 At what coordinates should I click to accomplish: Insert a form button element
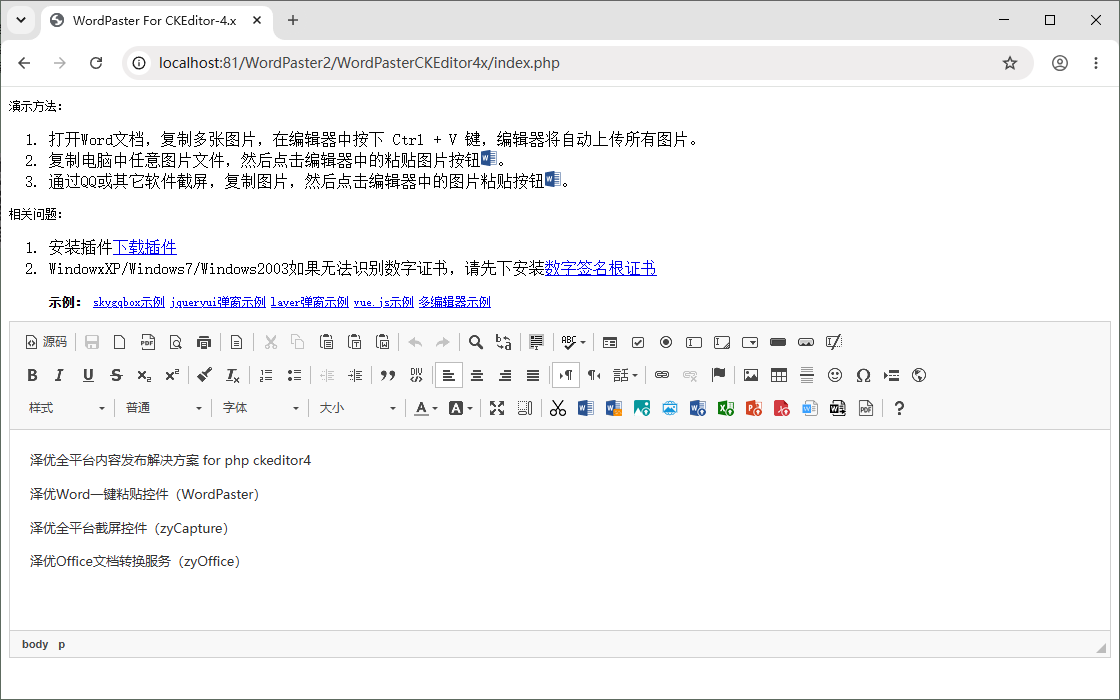click(x=778, y=342)
